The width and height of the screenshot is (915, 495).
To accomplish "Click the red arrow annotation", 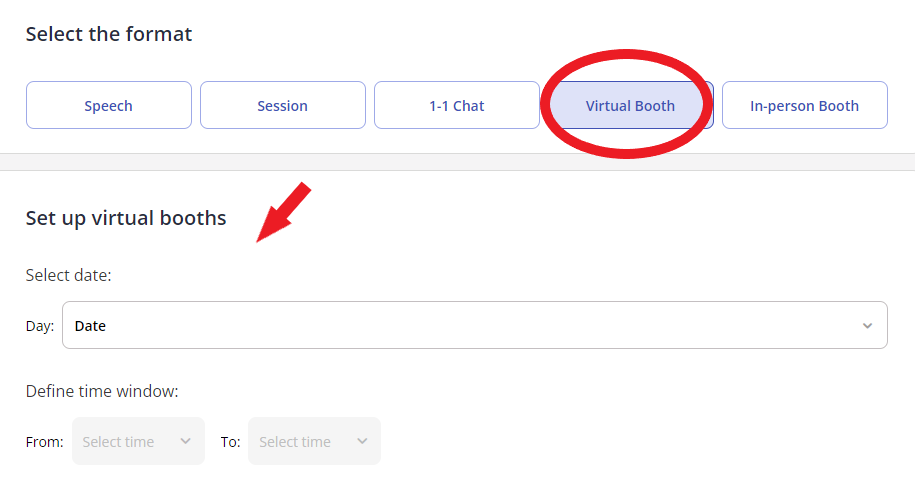I will click(284, 212).
